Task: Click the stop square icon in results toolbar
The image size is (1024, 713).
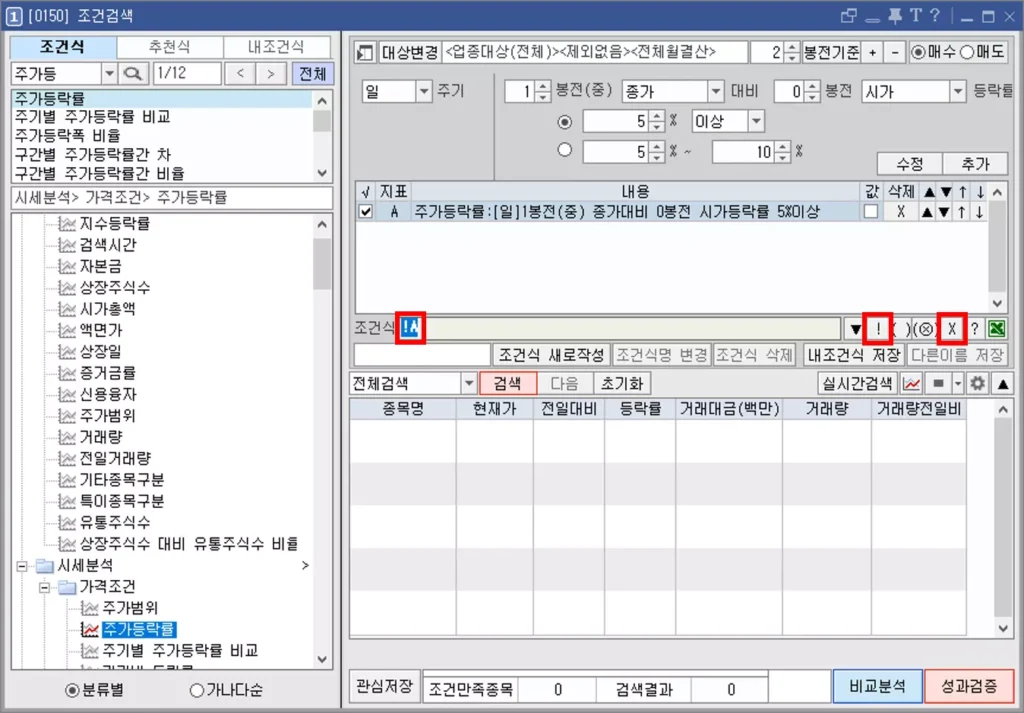Action: point(938,383)
